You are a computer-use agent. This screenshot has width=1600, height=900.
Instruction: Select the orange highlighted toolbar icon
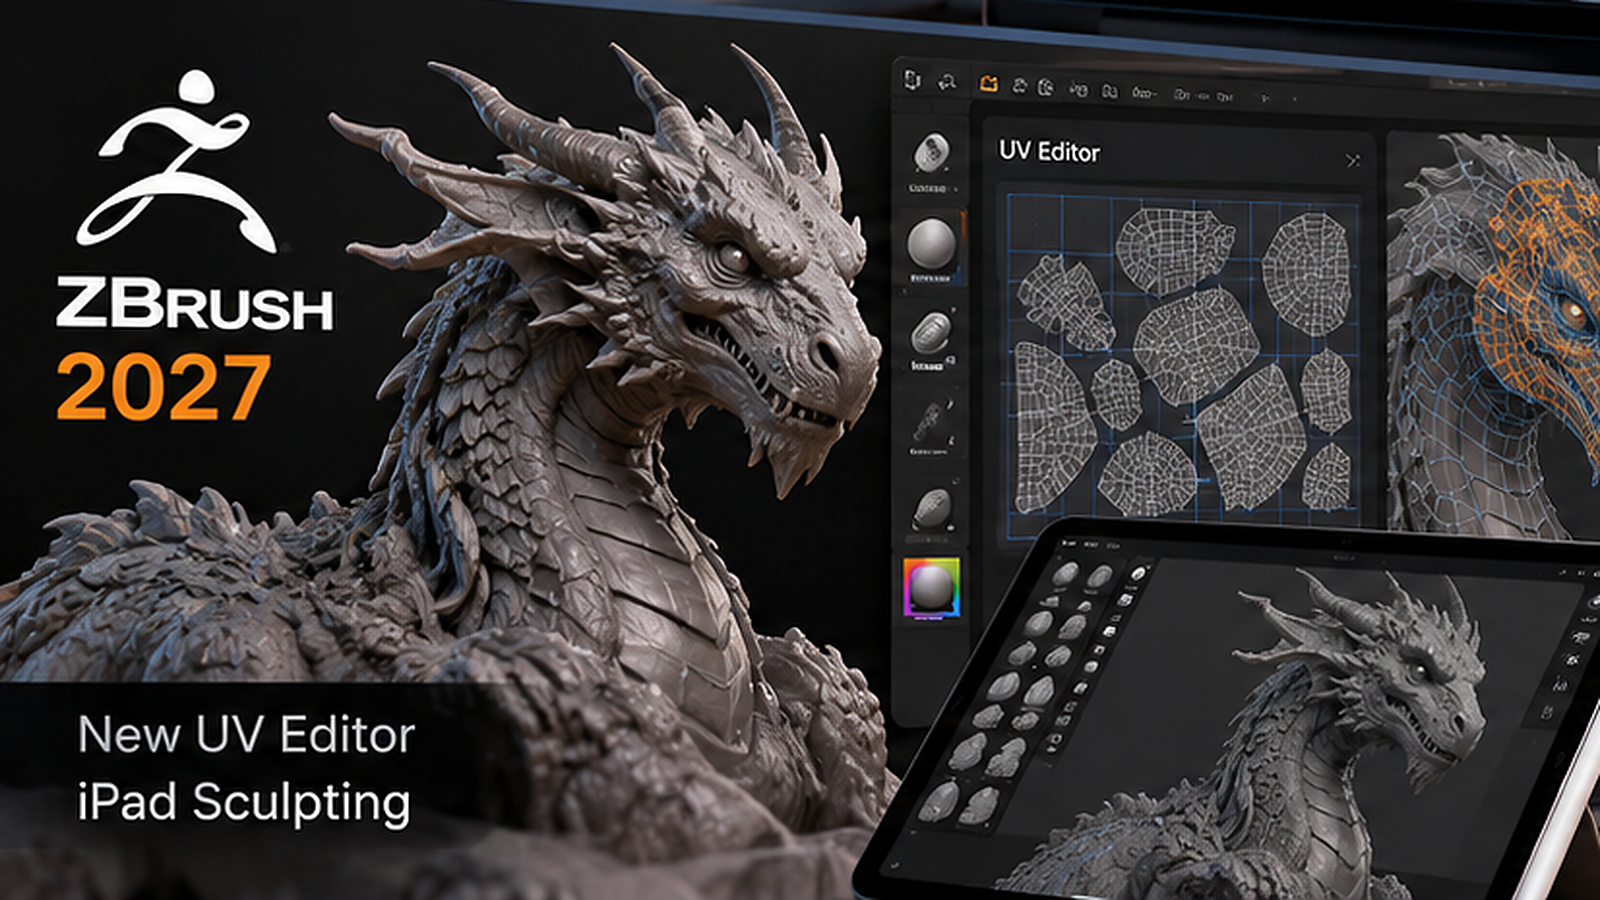point(989,85)
